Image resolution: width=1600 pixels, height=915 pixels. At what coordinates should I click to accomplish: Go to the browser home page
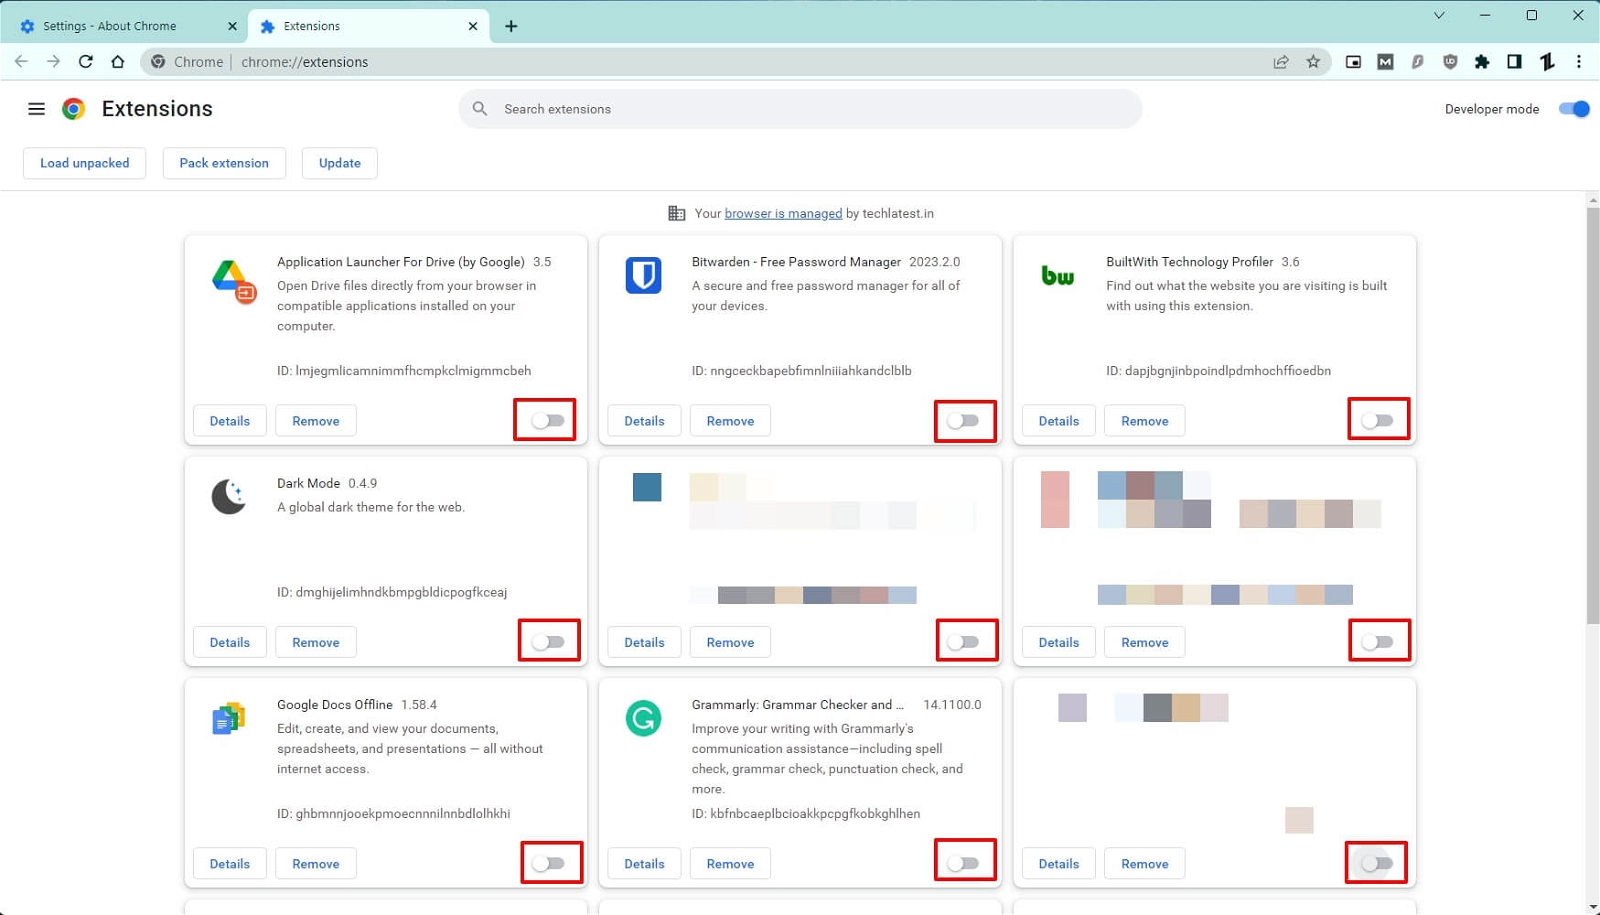(118, 62)
